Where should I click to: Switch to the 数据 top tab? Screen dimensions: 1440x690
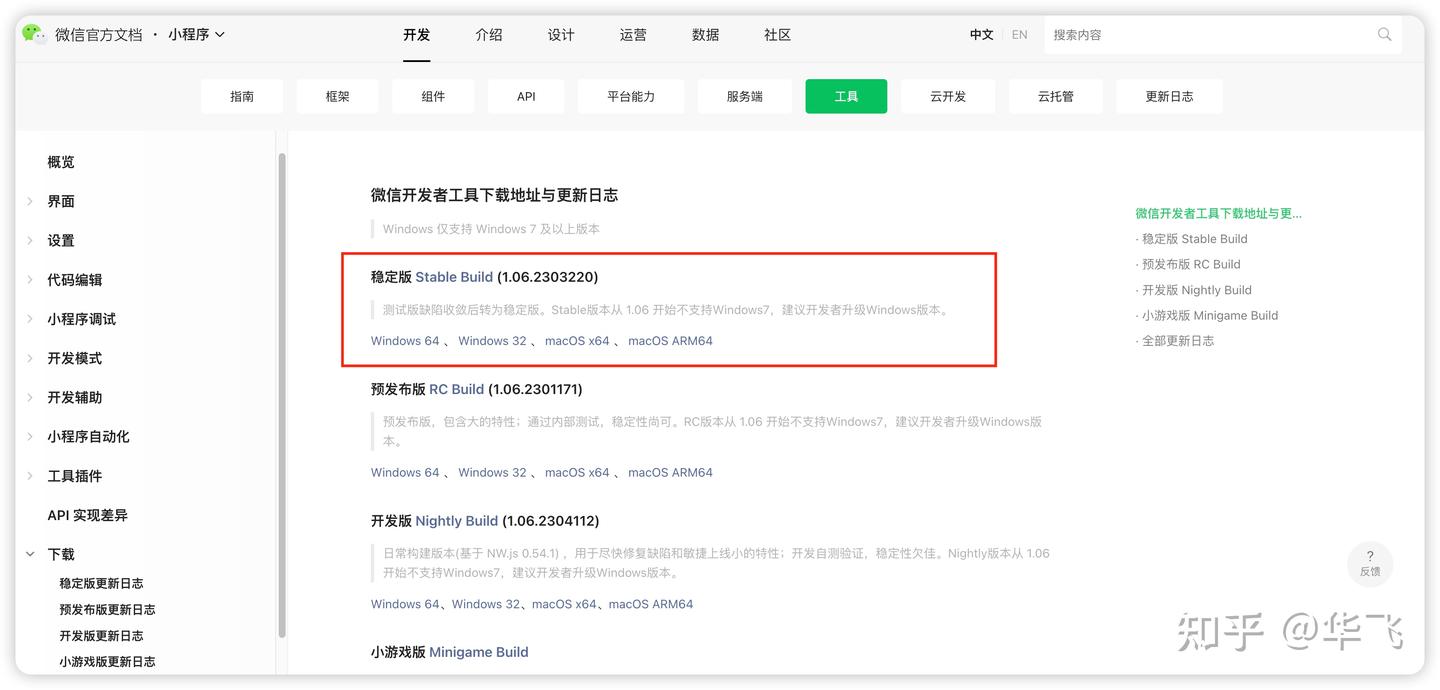(x=705, y=34)
